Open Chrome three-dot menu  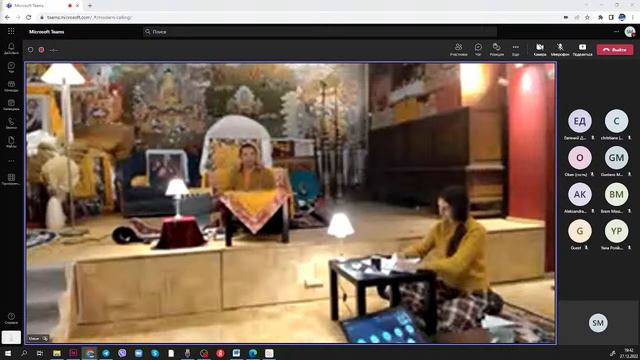[633, 18]
